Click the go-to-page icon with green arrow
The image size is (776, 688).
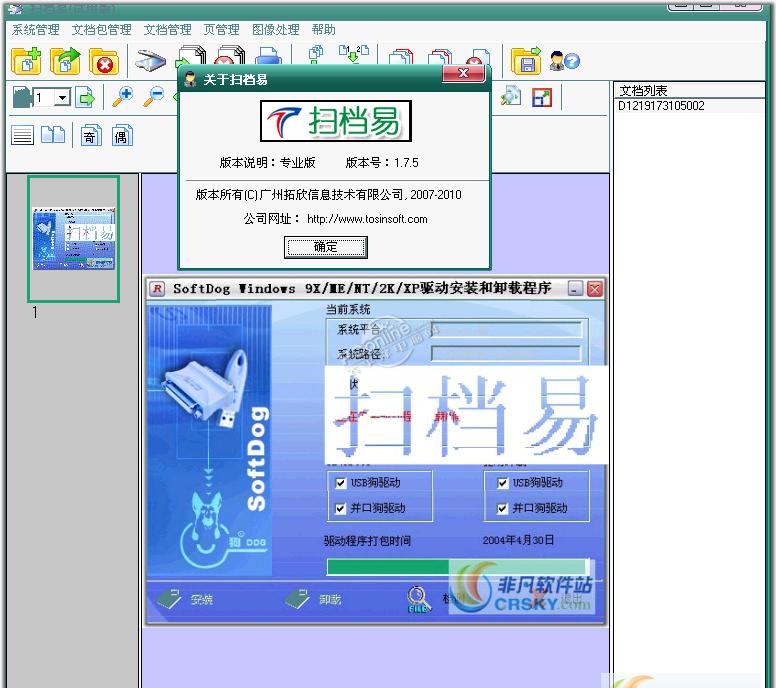86,97
